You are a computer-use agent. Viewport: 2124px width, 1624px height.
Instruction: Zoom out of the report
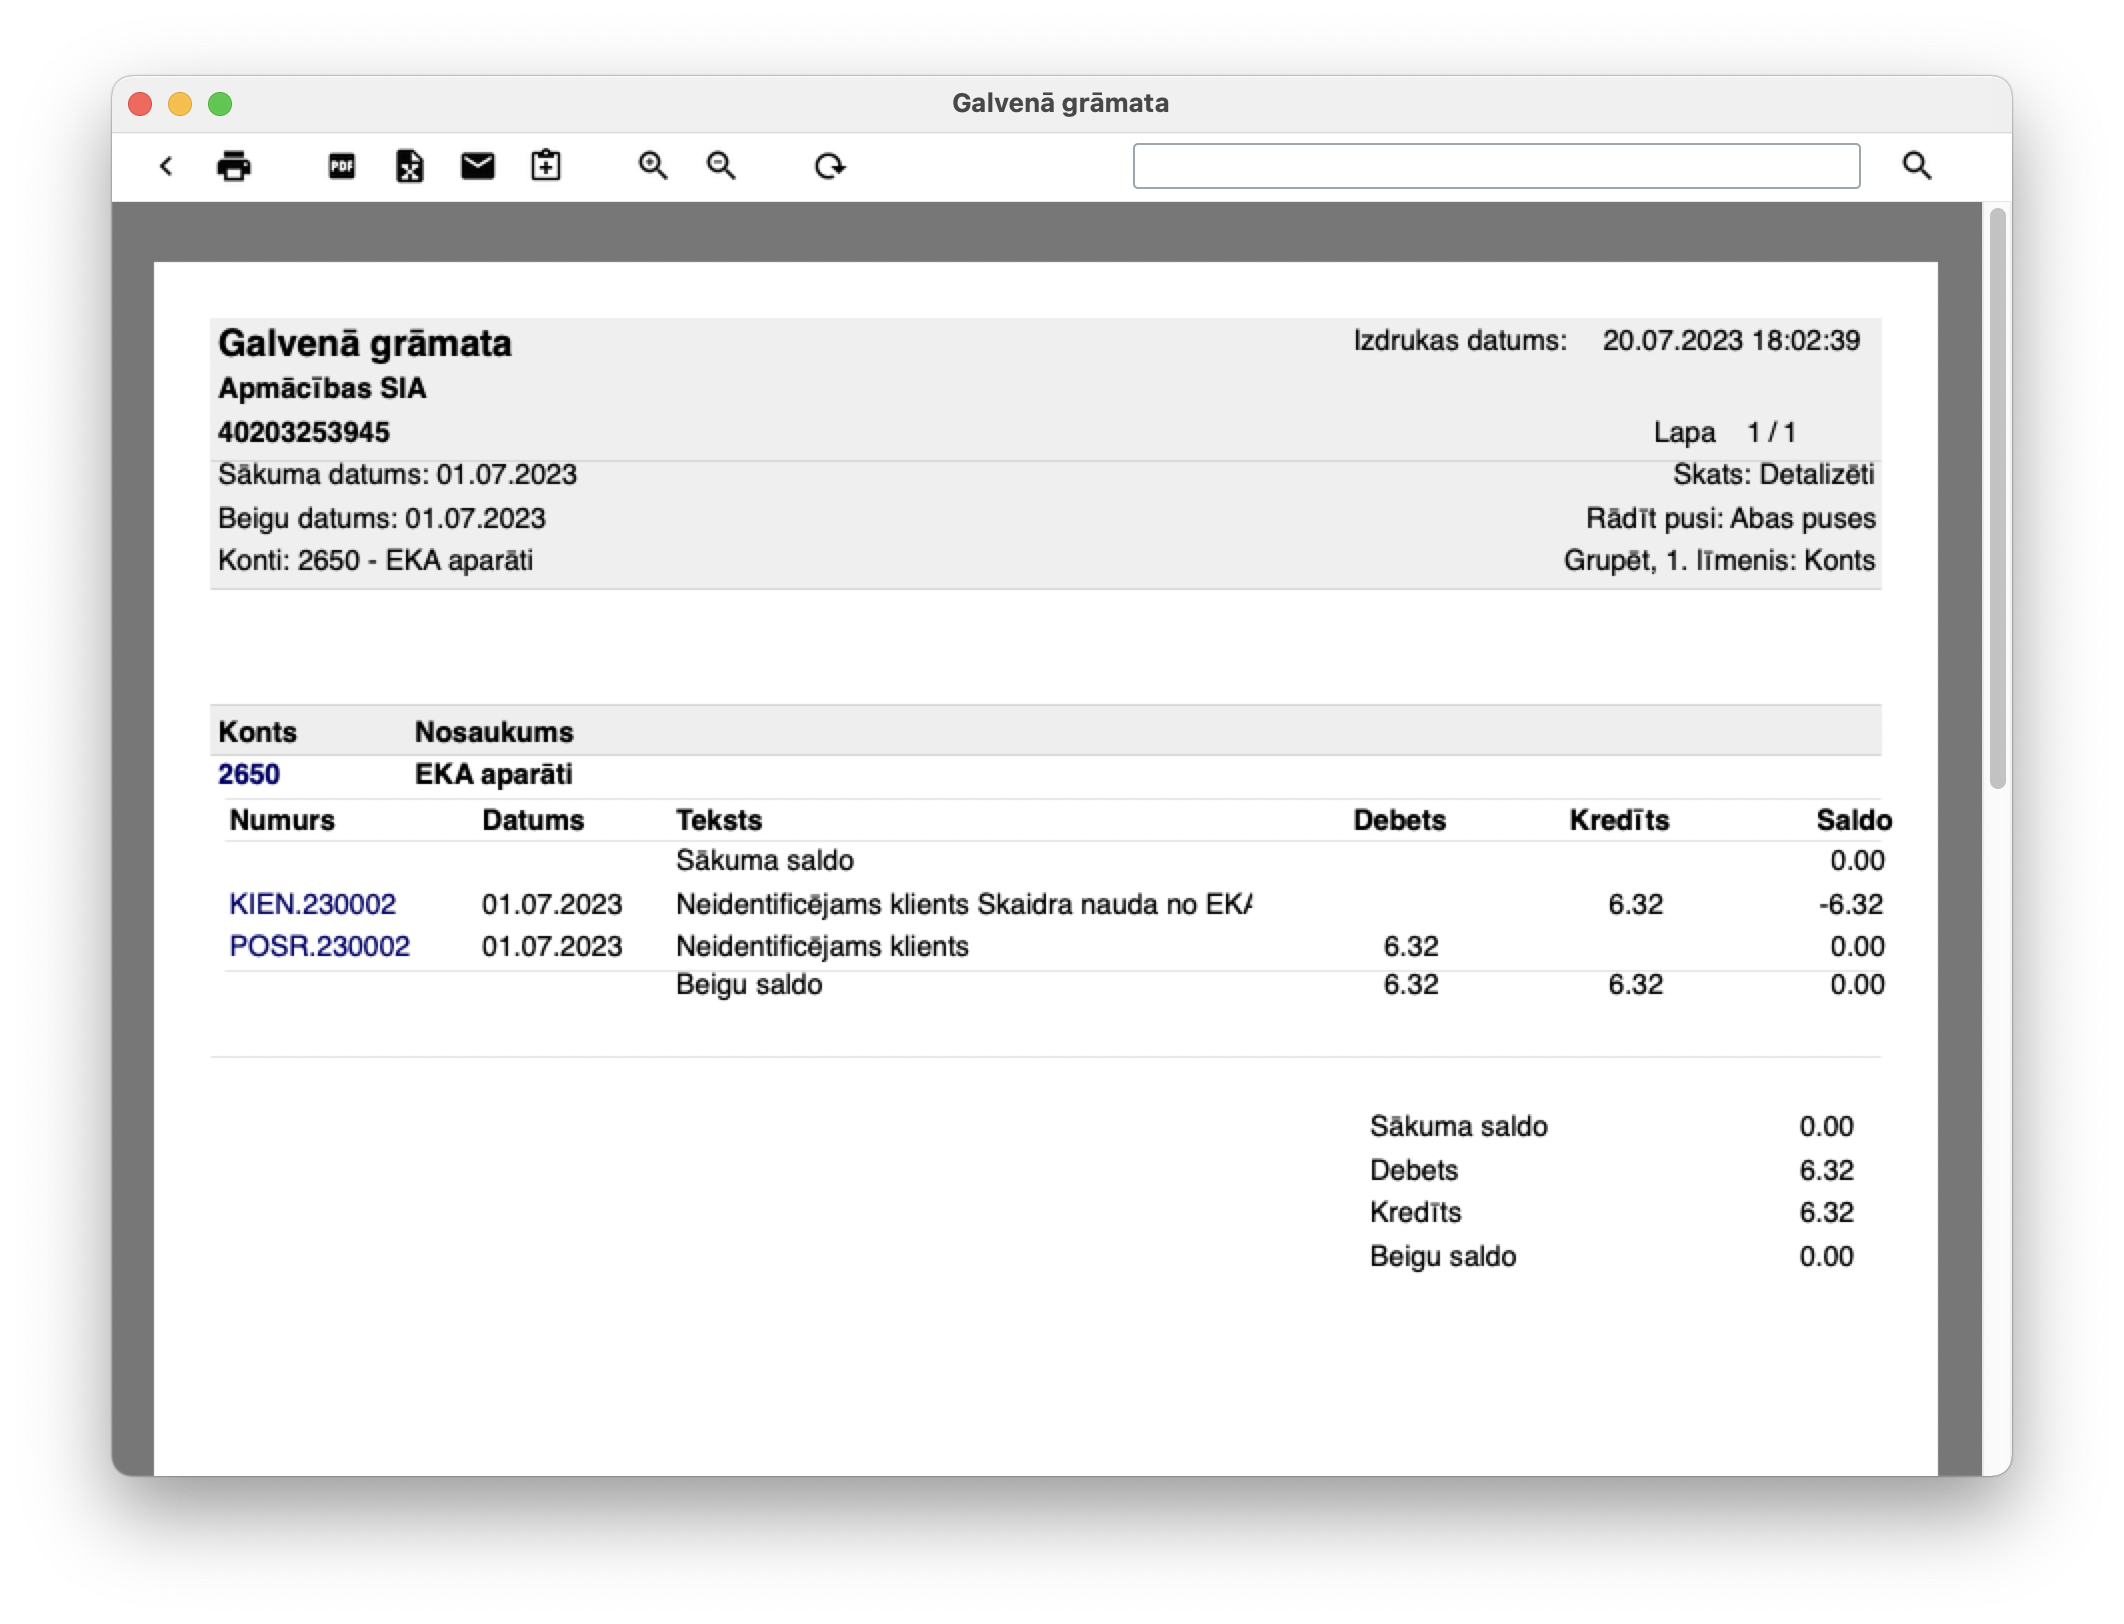(721, 166)
